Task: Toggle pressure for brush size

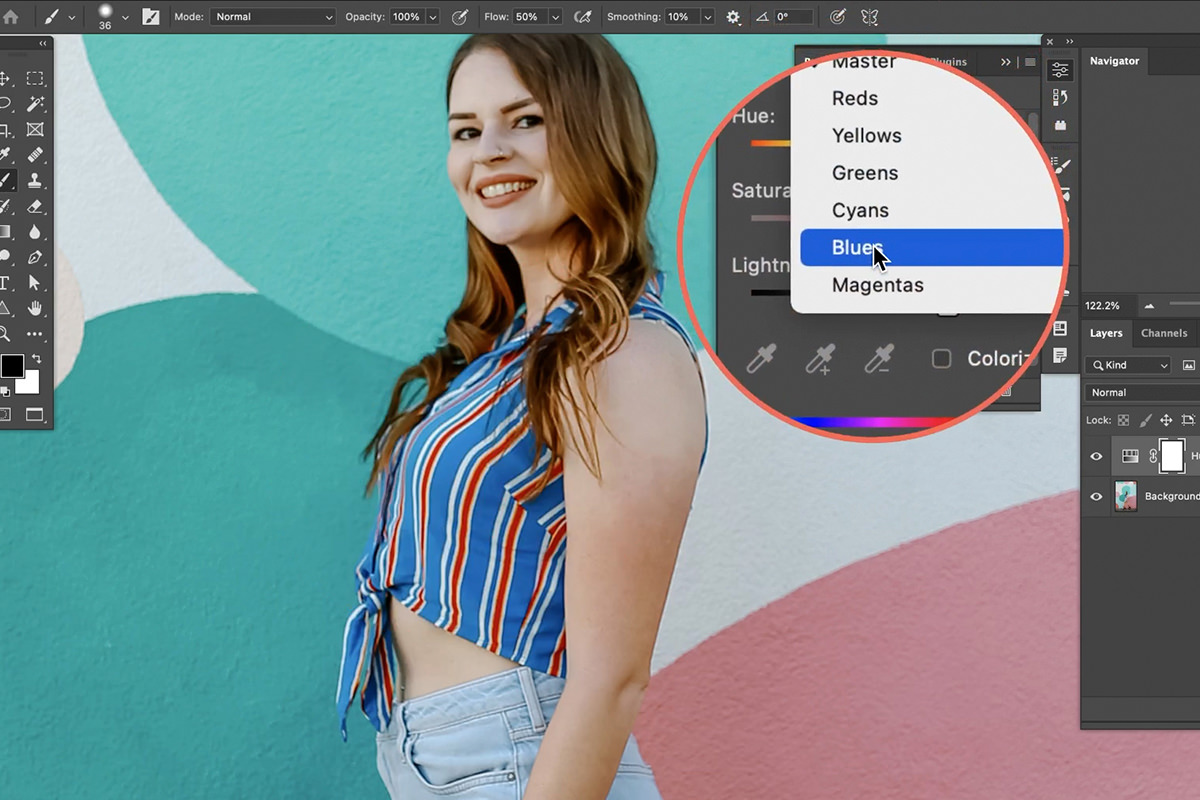Action: [838, 17]
